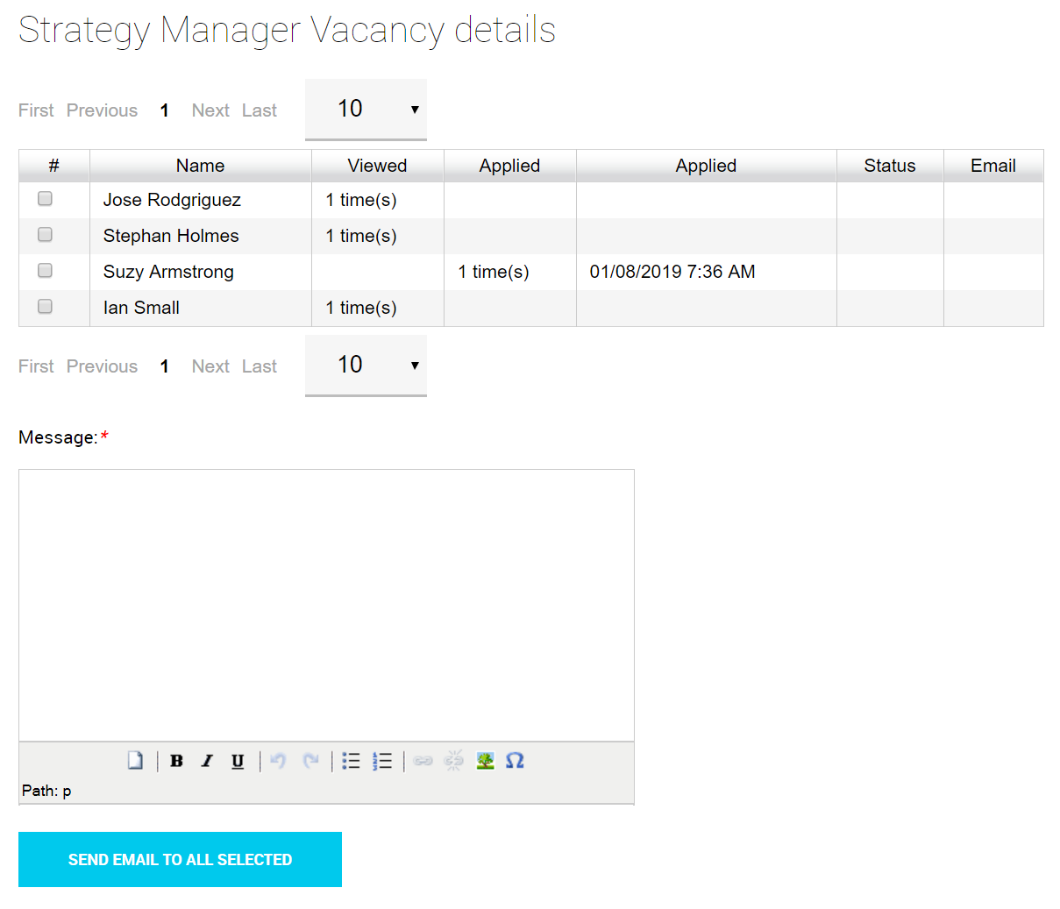Tick the checkbox next to Ian Small

tap(45, 305)
